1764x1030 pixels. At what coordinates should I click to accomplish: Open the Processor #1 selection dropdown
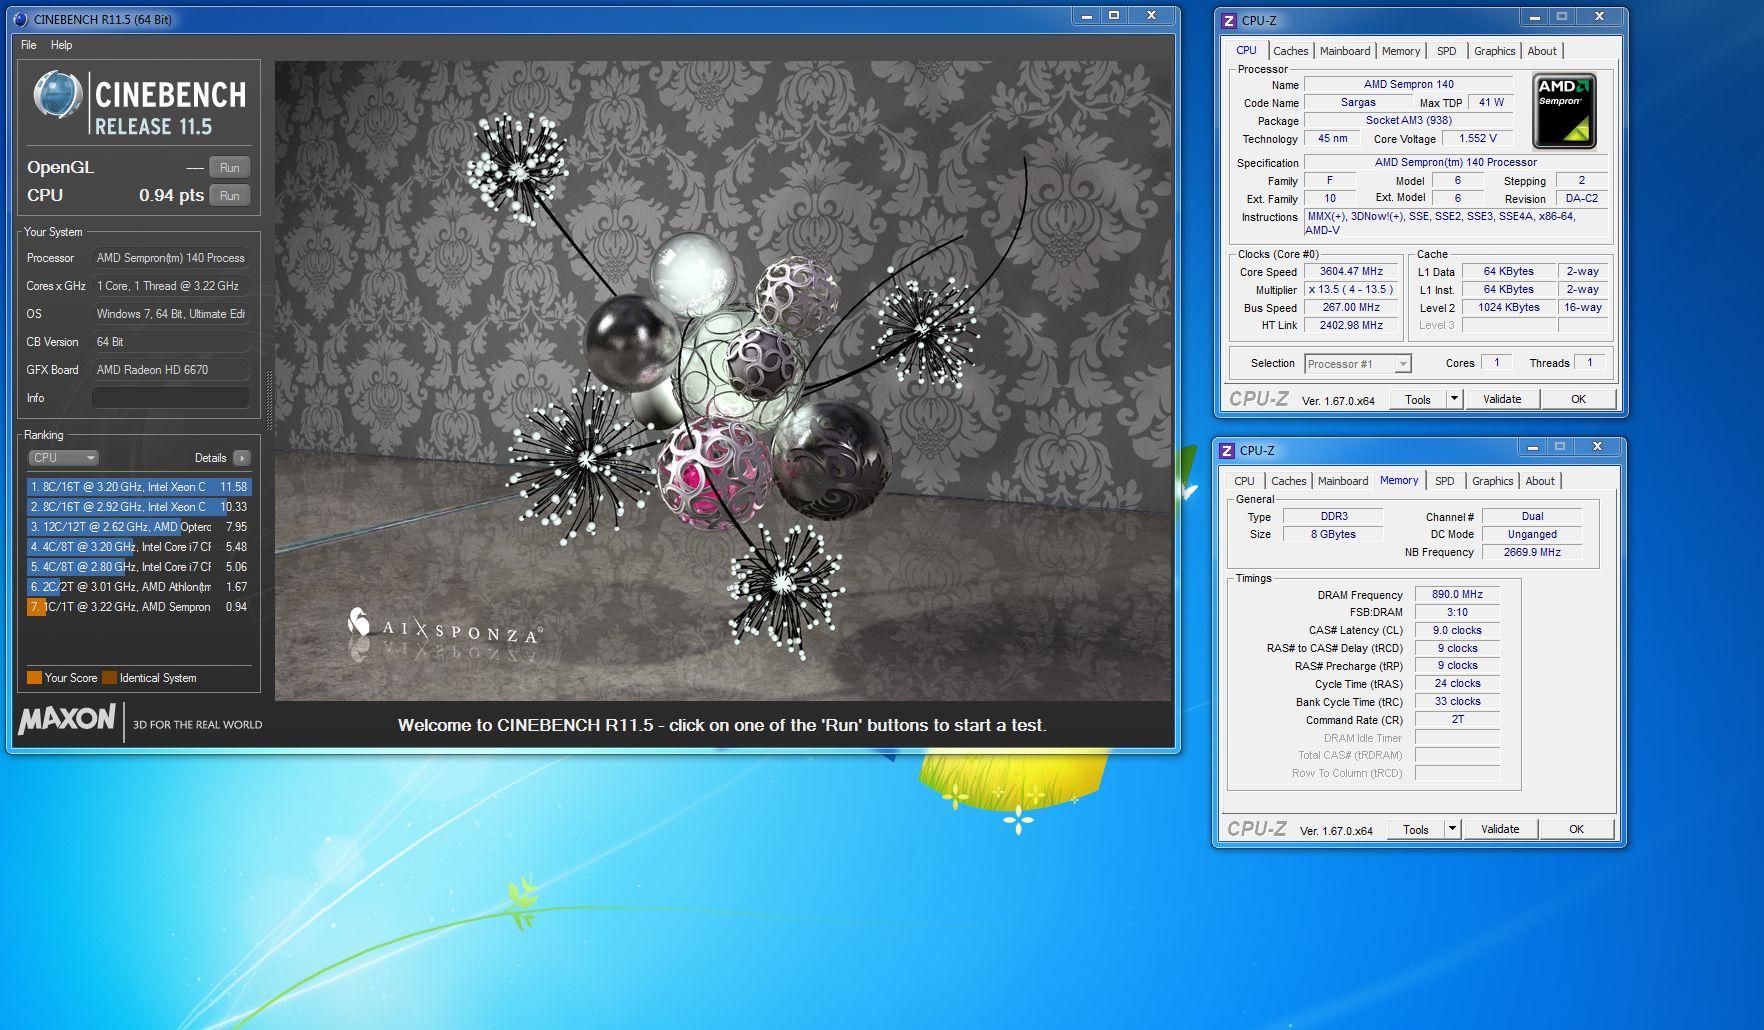click(1357, 364)
